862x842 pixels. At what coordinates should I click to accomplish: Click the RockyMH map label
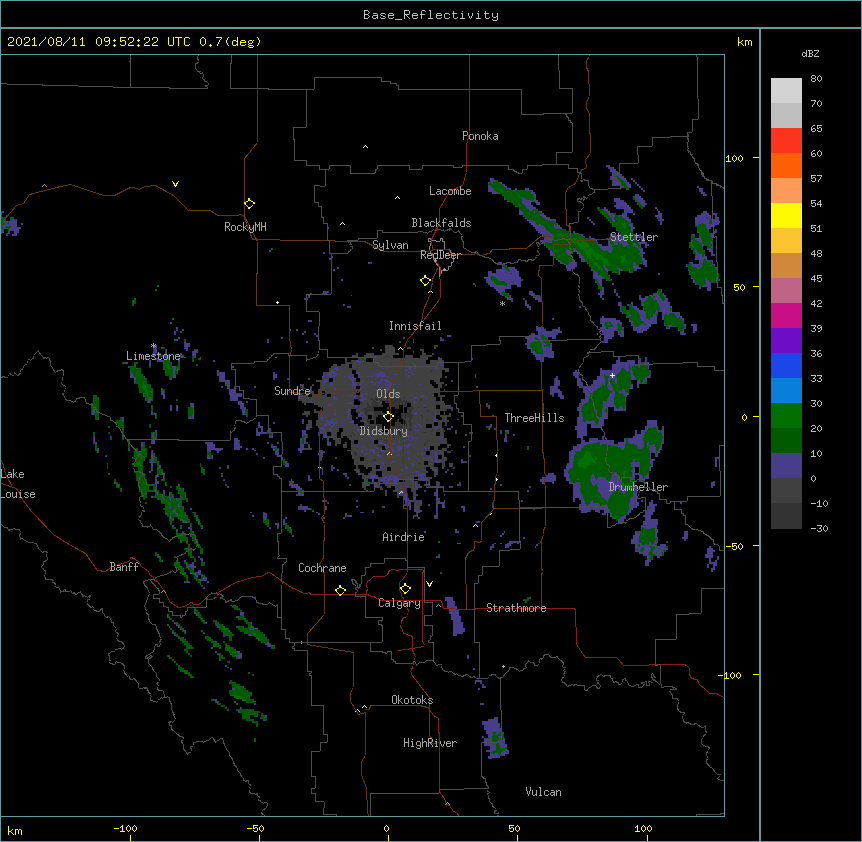point(245,227)
